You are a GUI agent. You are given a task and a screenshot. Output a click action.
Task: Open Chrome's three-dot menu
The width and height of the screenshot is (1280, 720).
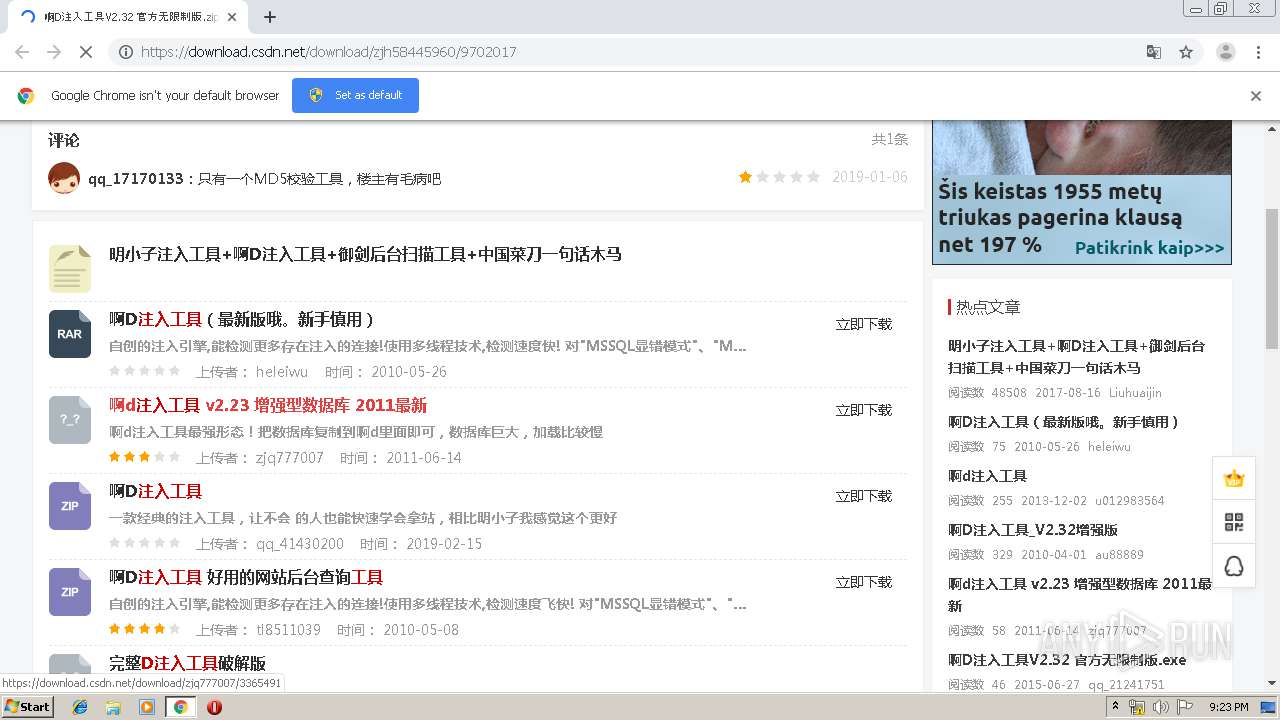[1258, 52]
